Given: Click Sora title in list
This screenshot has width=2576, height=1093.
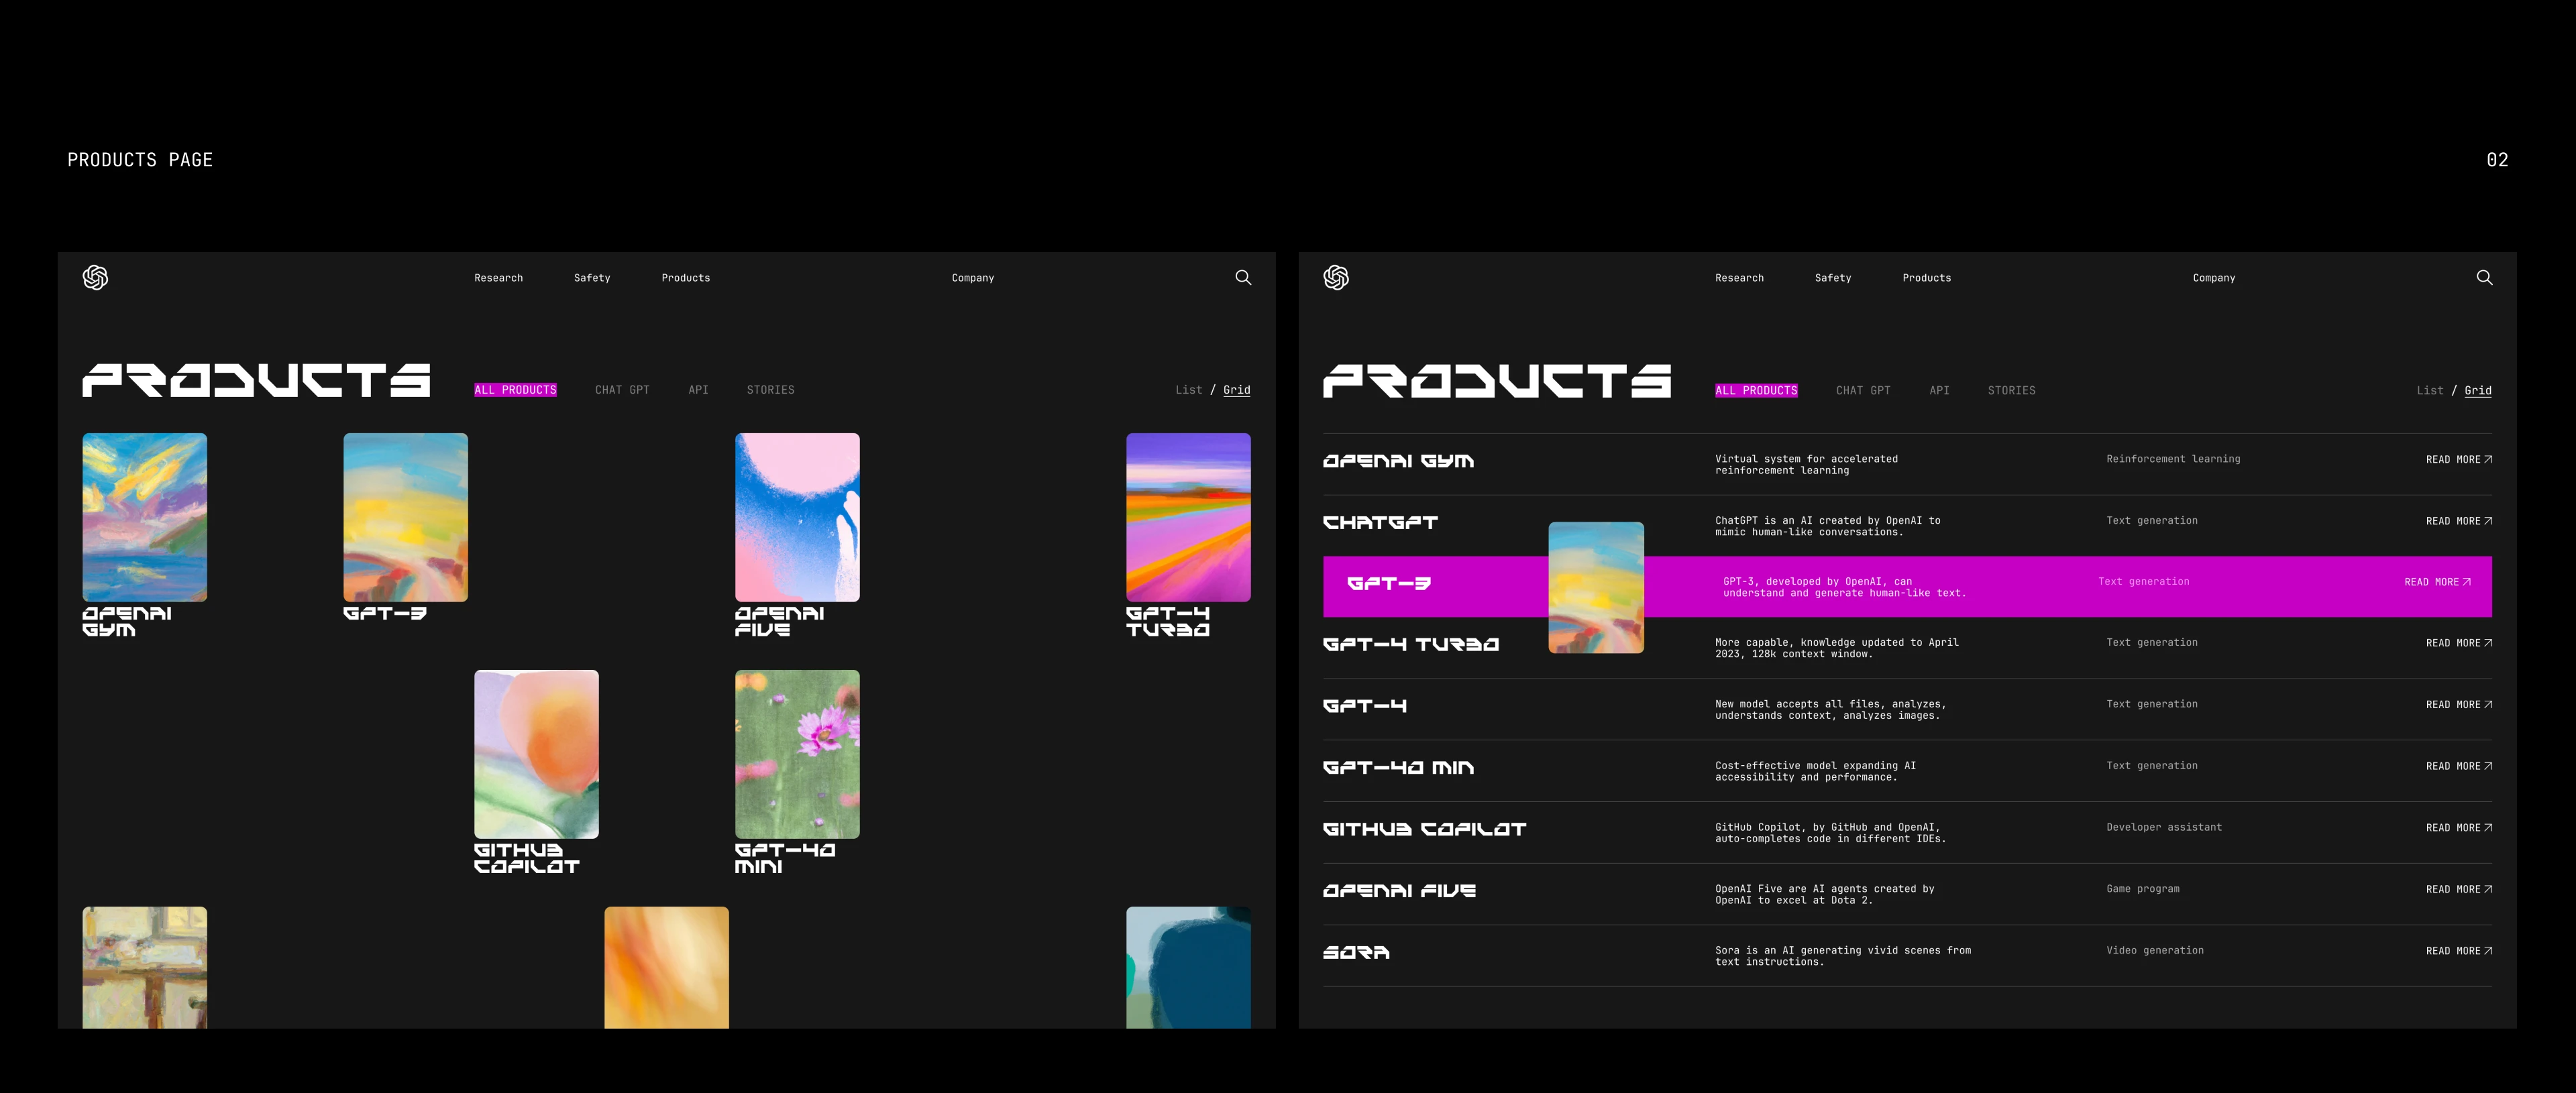Looking at the screenshot, I should [1356, 952].
